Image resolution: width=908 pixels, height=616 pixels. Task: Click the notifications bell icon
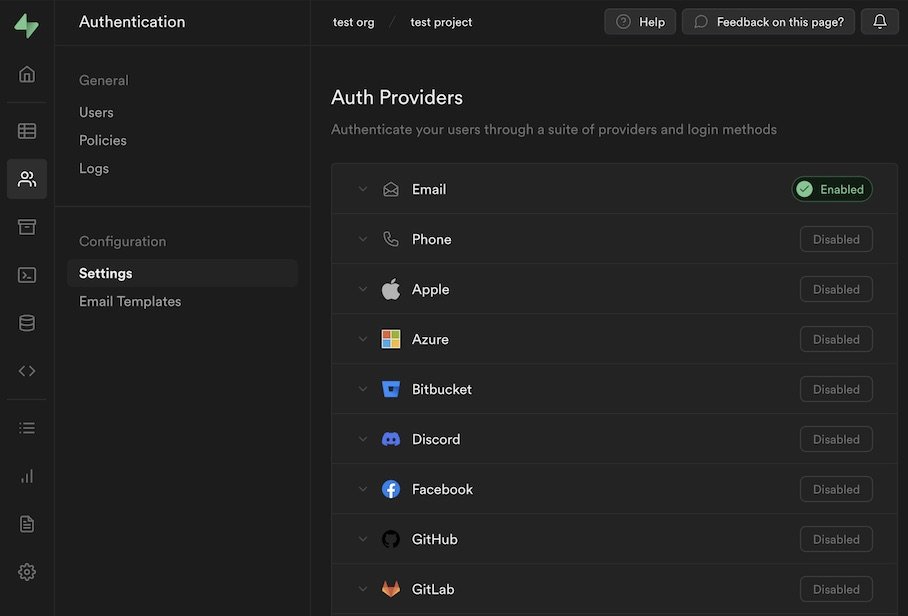(880, 22)
